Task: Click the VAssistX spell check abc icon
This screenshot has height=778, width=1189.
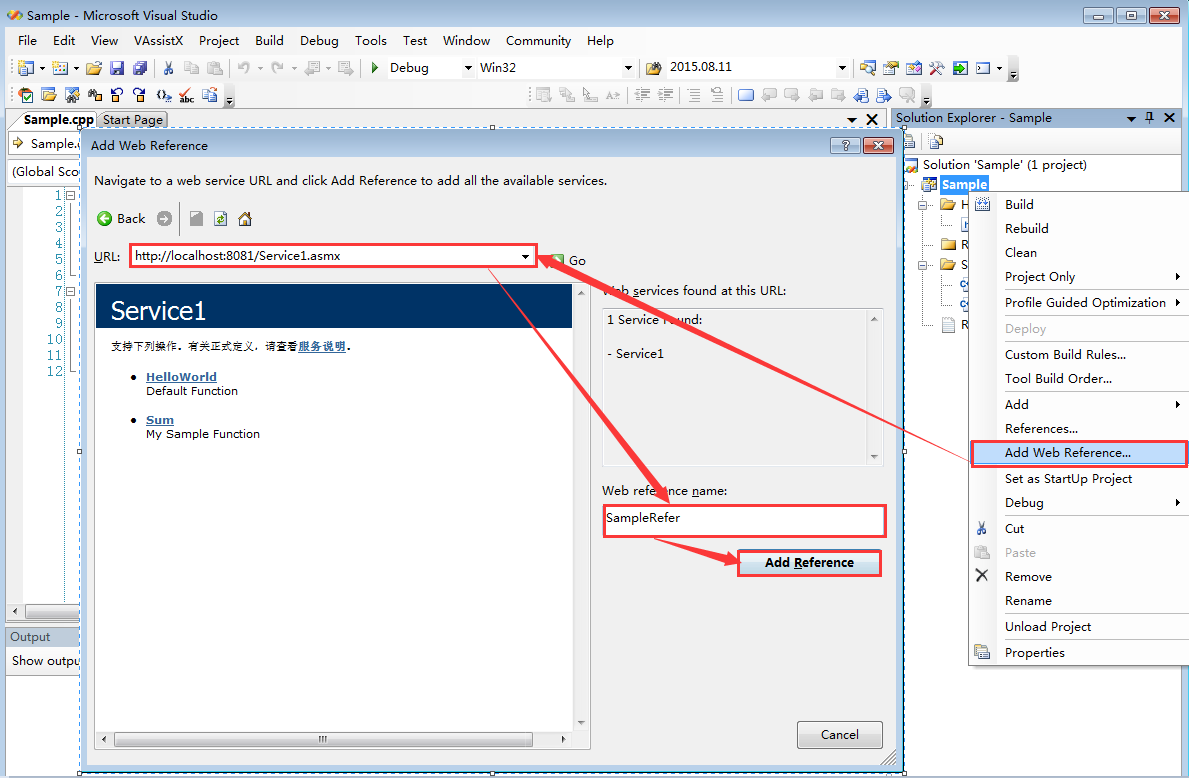Action: [x=187, y=96]
